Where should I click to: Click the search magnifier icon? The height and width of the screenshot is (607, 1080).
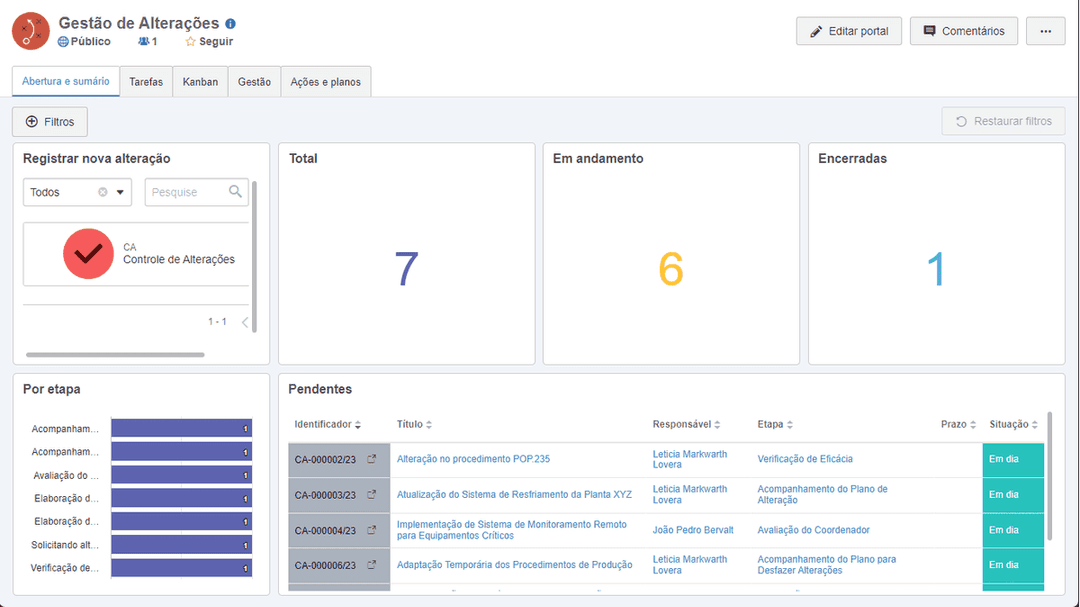pos(236,192)
